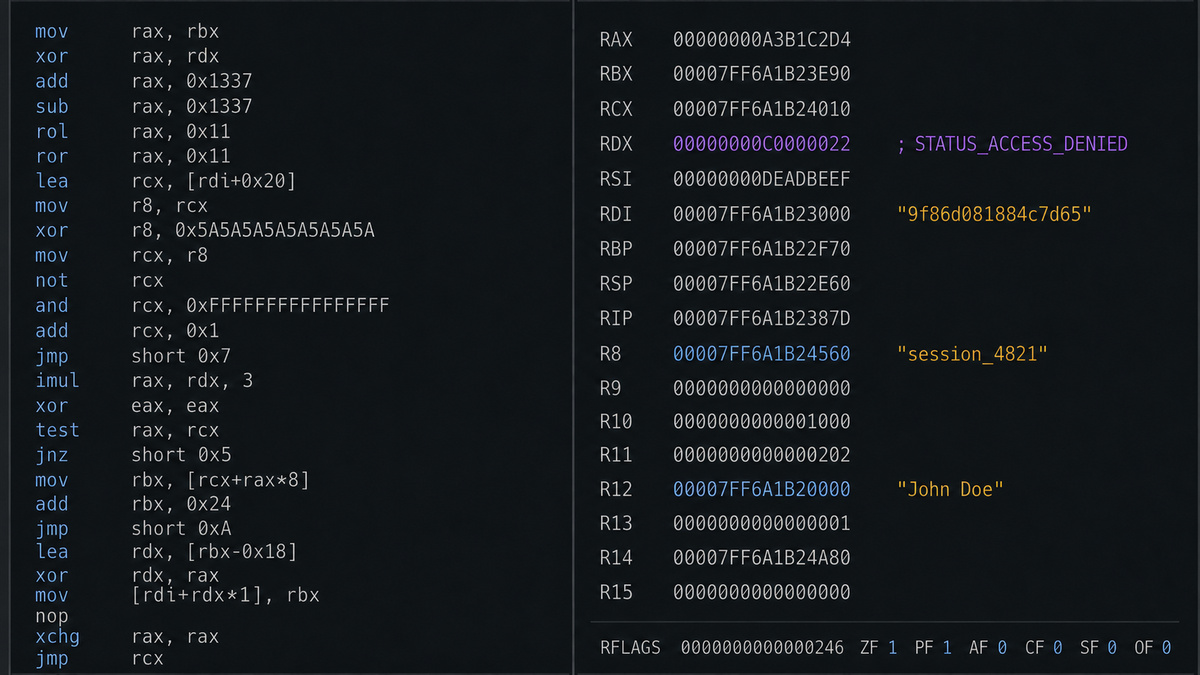
Task: Select the R11 value 0000000000000202
Action: pos(762,455)
